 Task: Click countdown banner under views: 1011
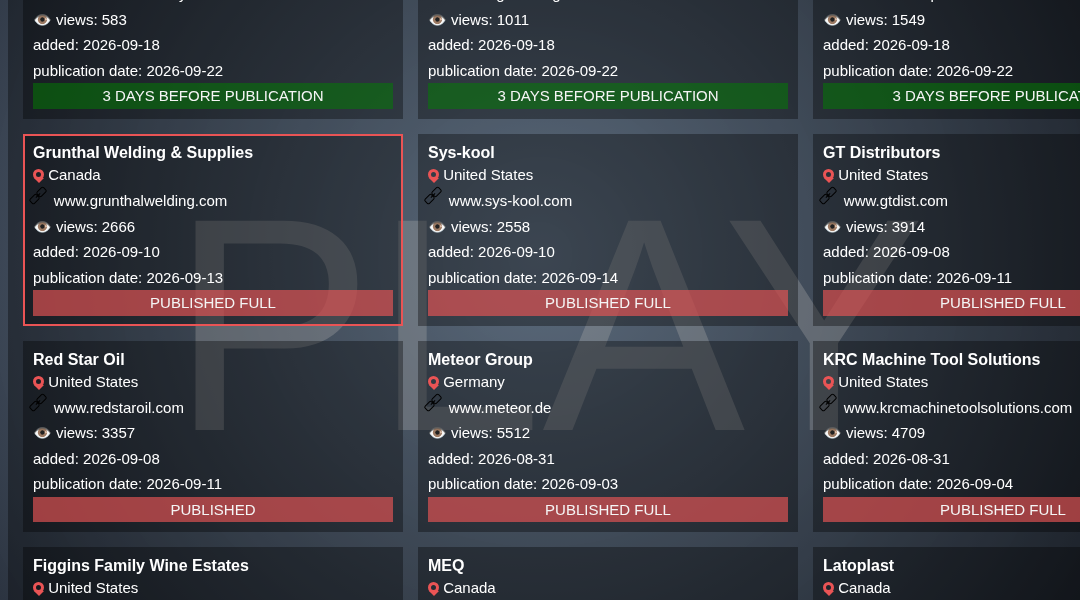608,96
